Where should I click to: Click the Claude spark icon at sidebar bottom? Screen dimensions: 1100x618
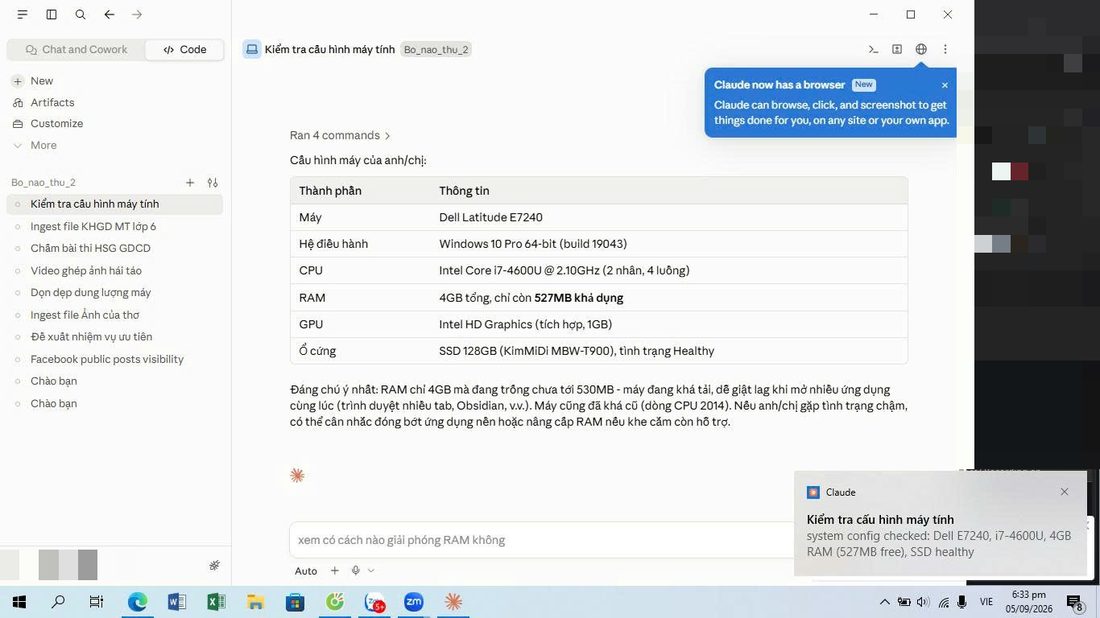point(215,565)
